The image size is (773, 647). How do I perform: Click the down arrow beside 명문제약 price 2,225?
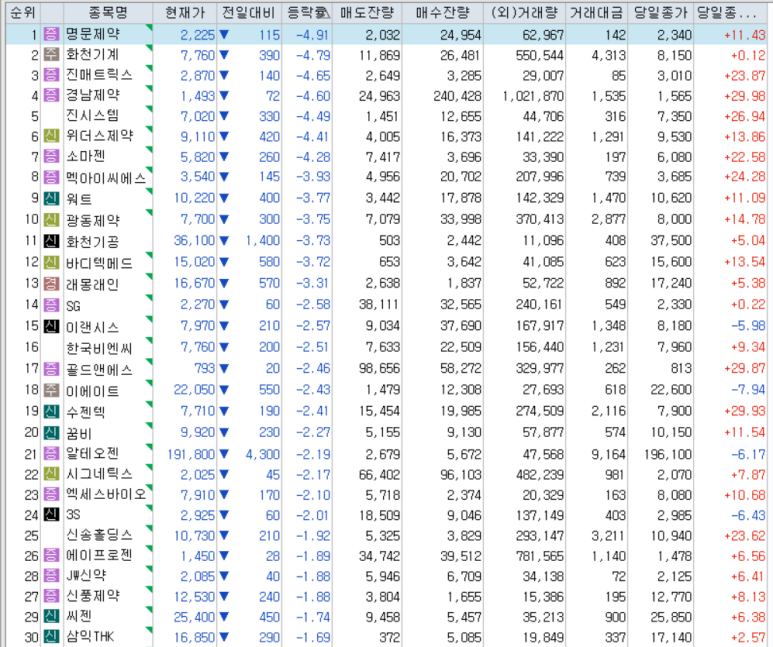click(x=224, y=35)
